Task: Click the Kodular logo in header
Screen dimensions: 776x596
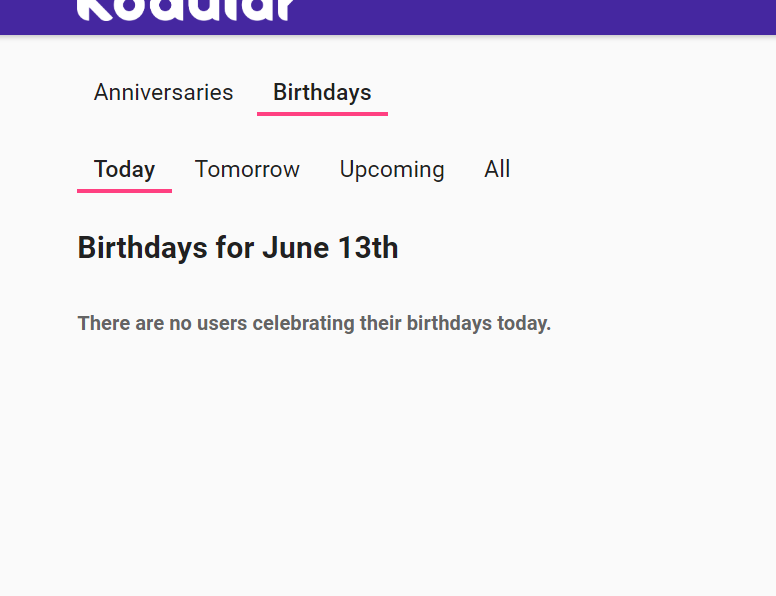Action: (x=186, y=10)
